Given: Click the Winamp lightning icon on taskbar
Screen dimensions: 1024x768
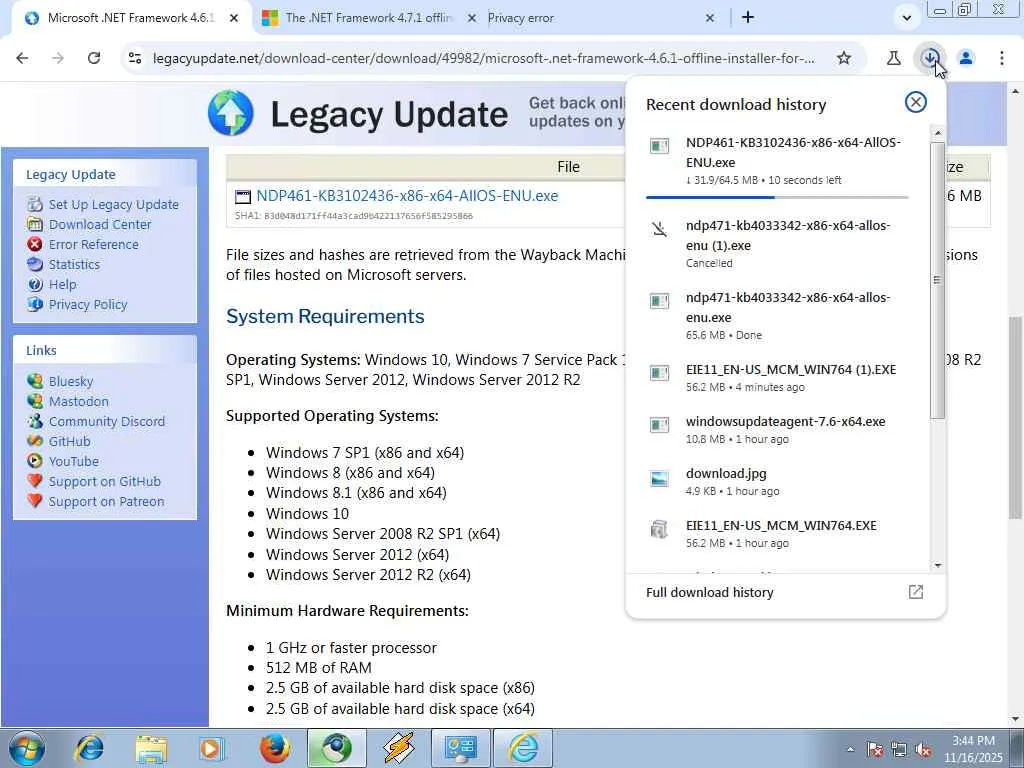Looking at the screenshot, I should tap(399, 748).
